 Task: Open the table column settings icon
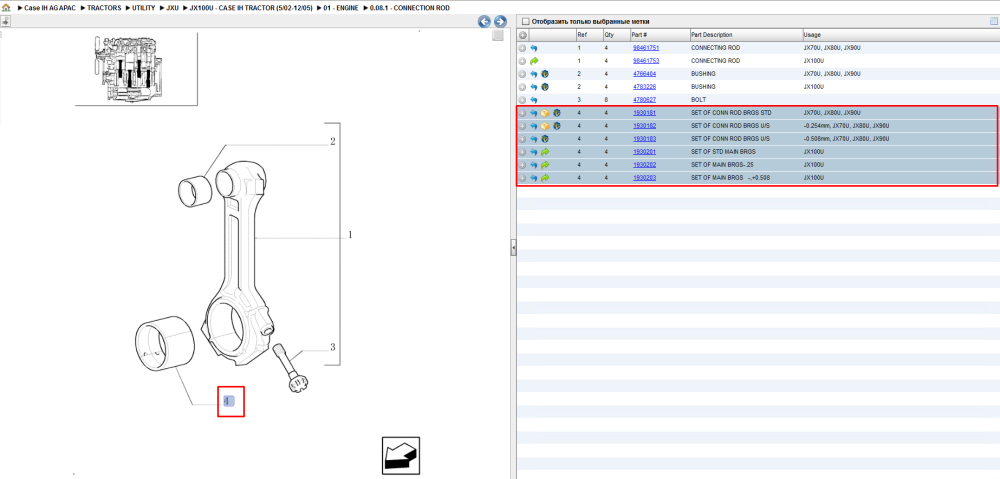coord(993,21)
